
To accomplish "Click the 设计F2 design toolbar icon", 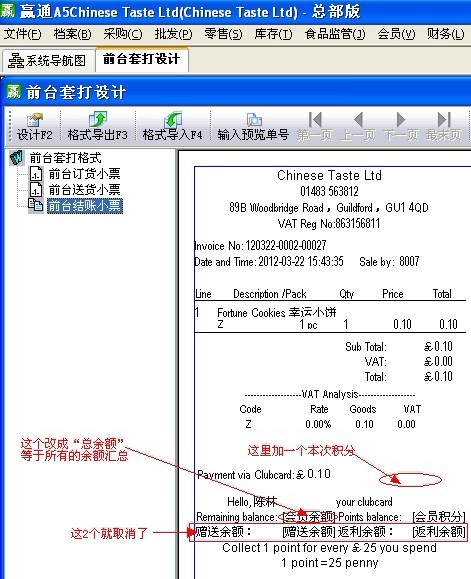I will coord(34,127).
